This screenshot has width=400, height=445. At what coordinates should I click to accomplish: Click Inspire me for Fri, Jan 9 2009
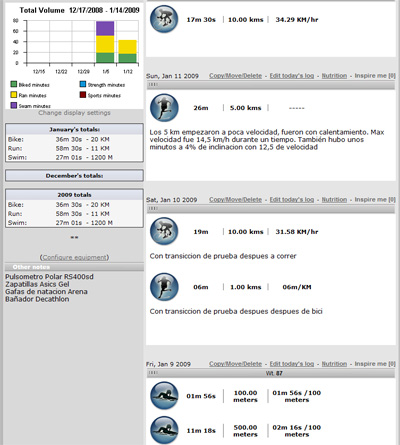tap(375, 364)
